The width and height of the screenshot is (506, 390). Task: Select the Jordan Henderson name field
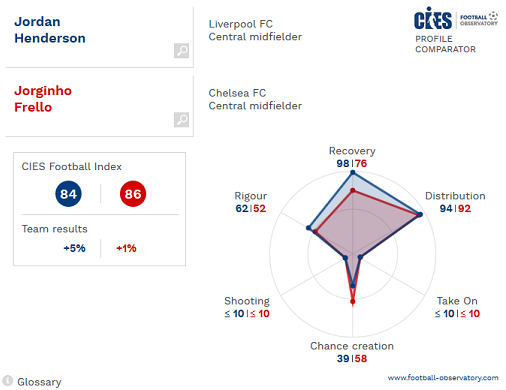pos(99,37)
